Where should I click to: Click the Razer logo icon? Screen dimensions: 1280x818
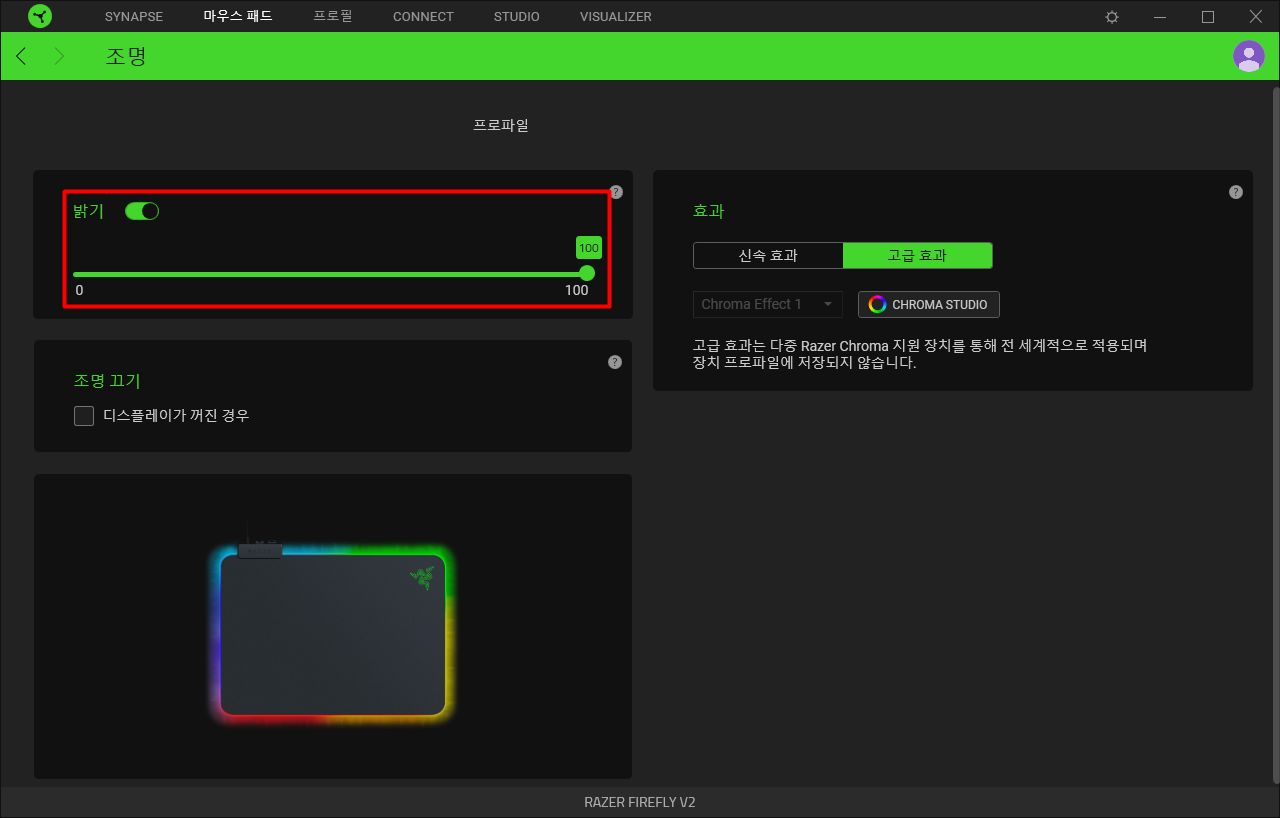[40, 16]
